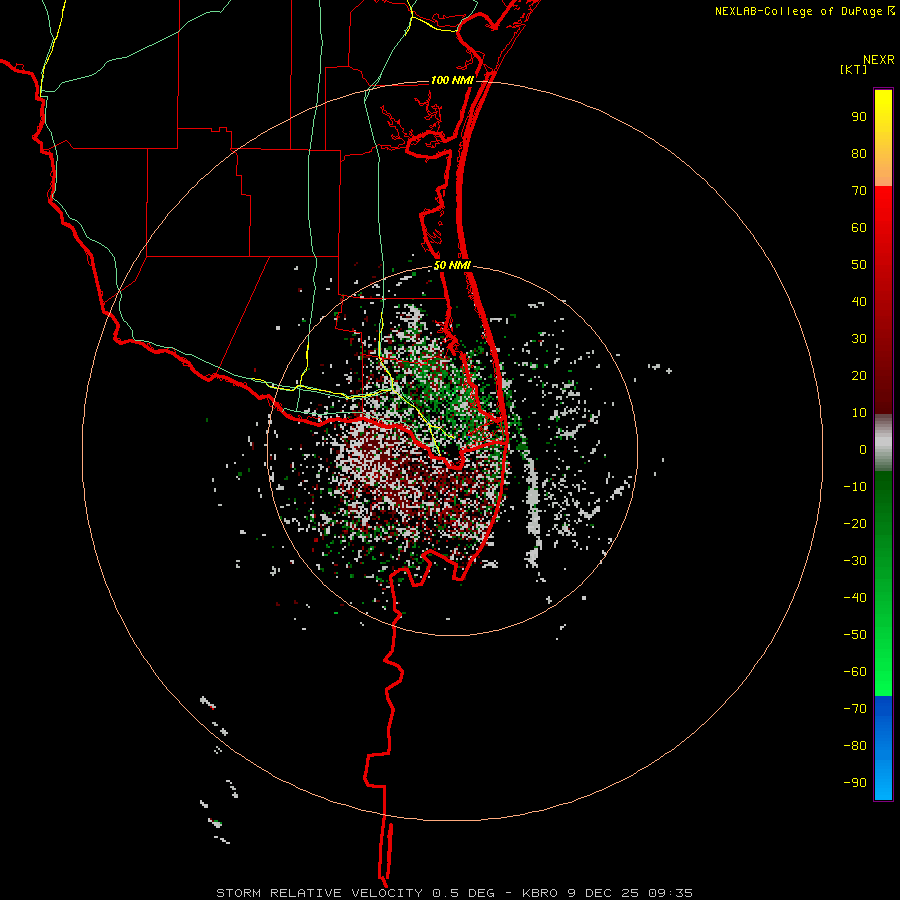Click the 10 value on the velocity scale
This screenshot has height=900, width=900.
pyautogui.click(x=859, y=413)
